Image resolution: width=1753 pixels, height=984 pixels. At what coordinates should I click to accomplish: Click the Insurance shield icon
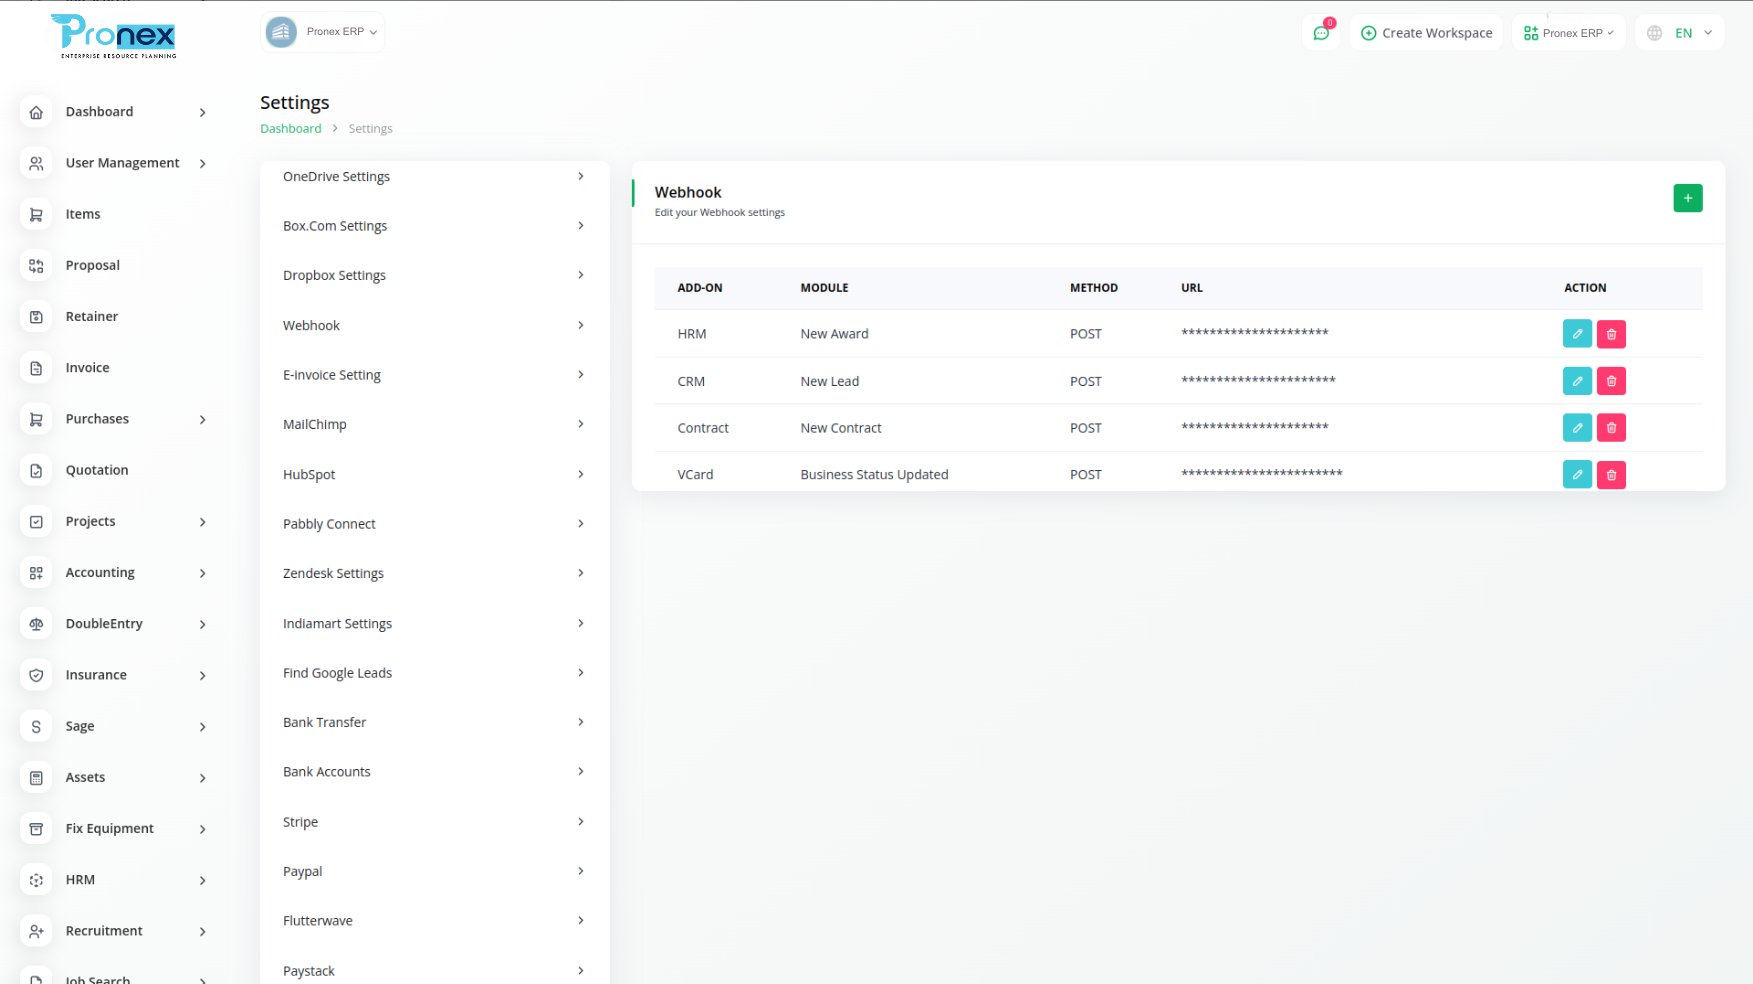point(36,675)
